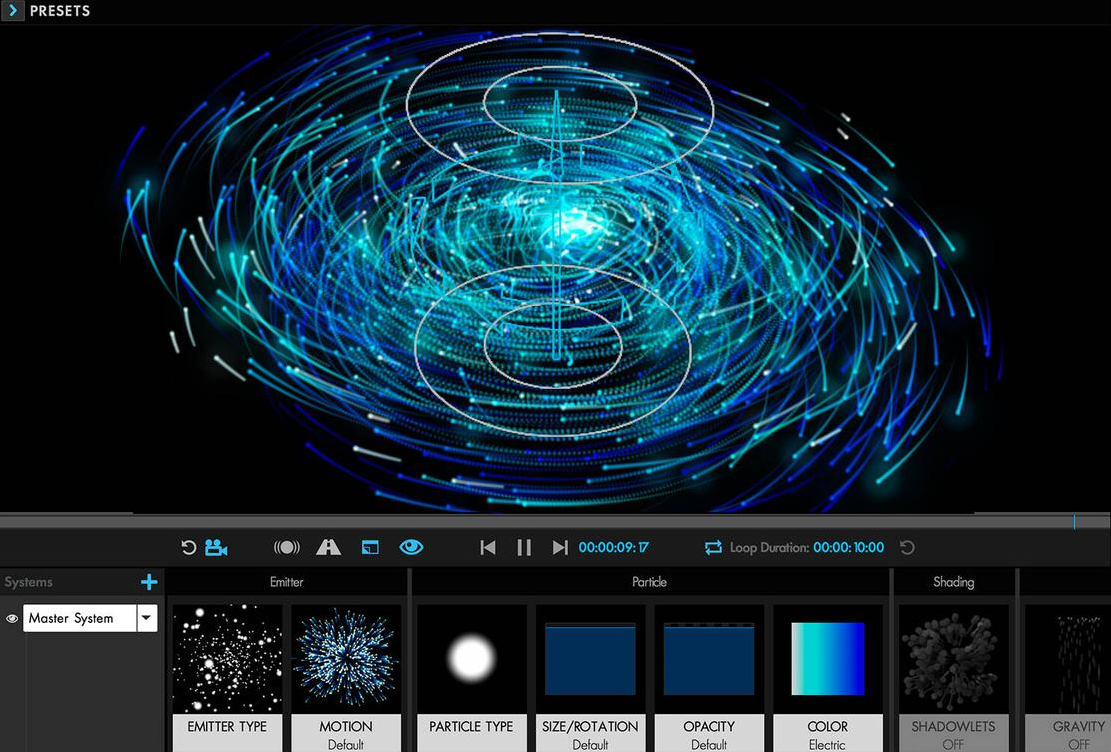Viewport: 1111px width, 752px height.
Task: Hide the Master System with its eye
Action: coord(12,618)
